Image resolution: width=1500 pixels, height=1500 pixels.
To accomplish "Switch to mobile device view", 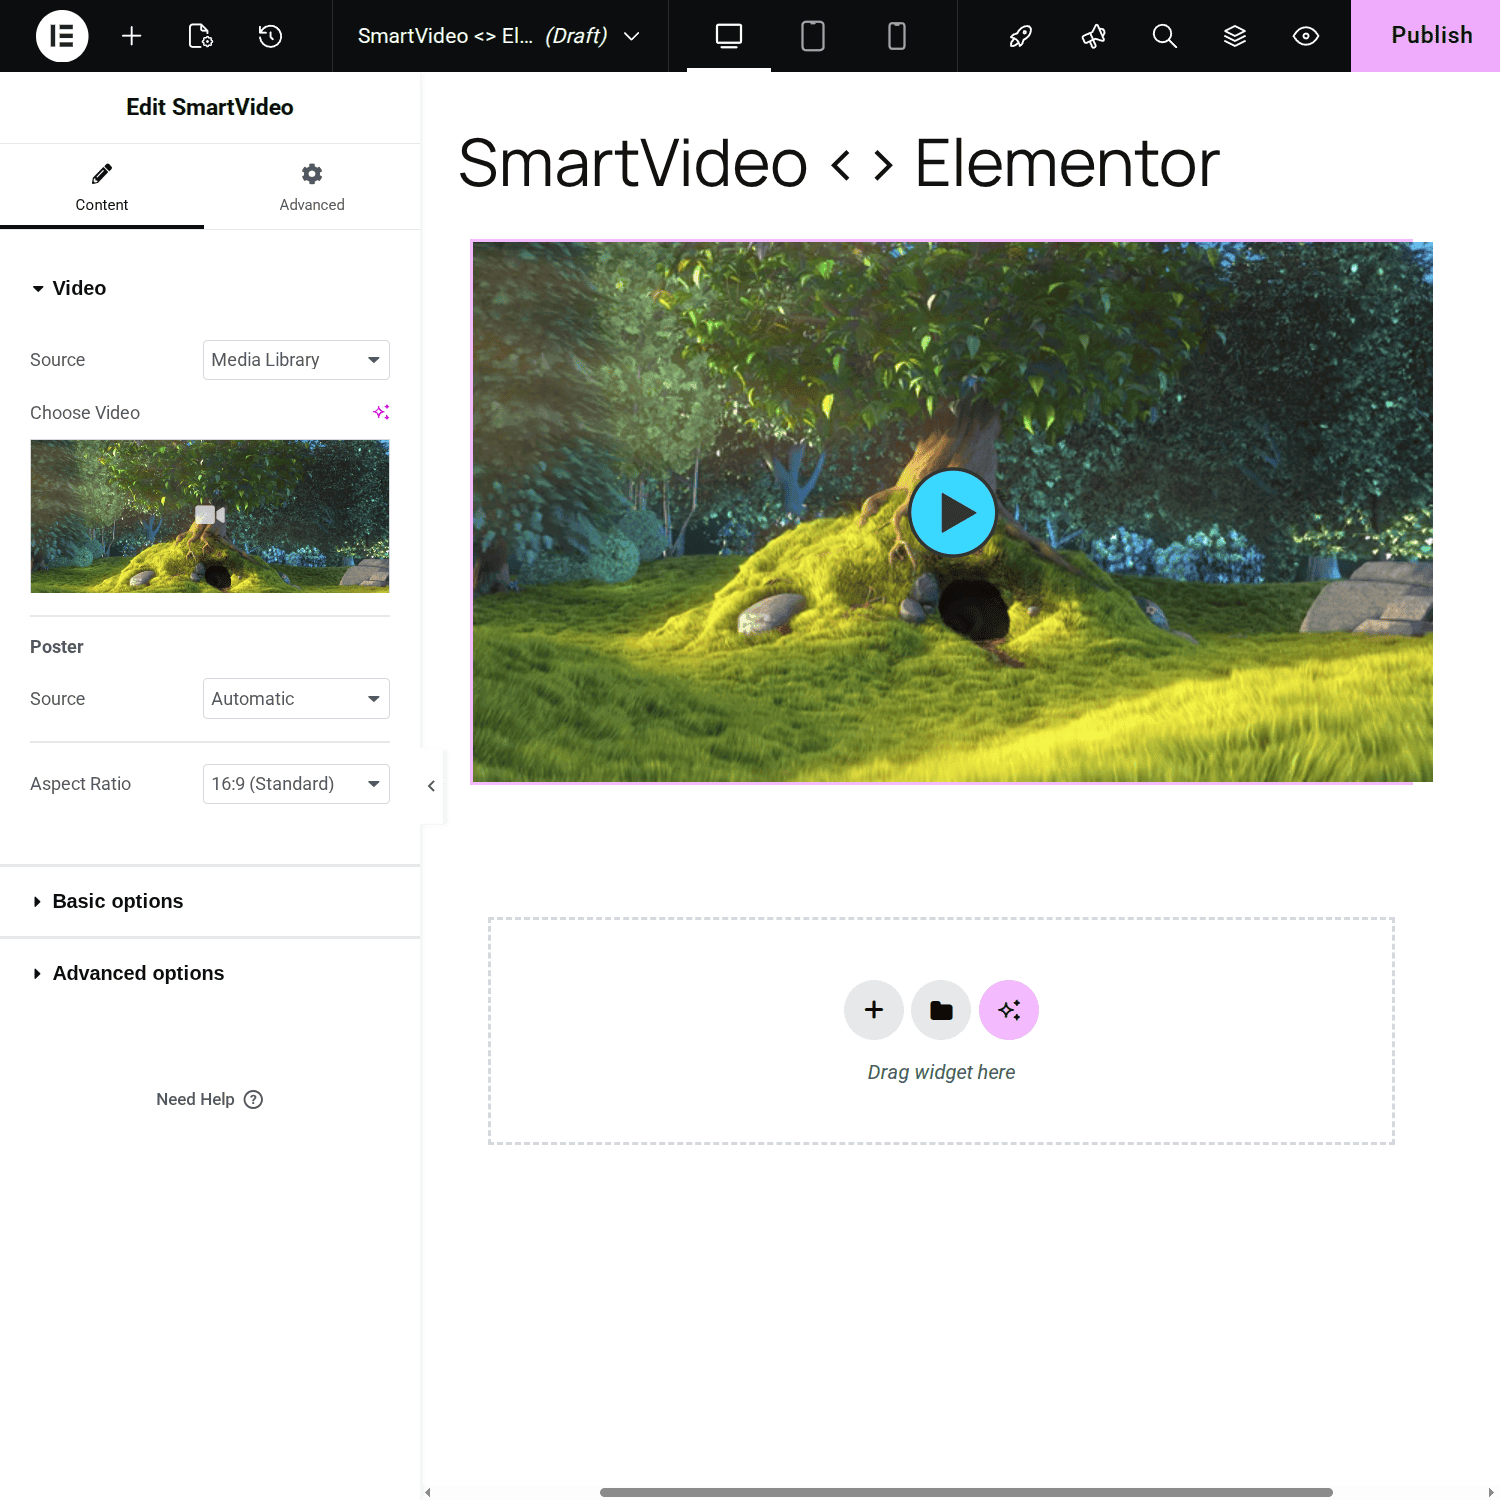I will click(897, 36).
